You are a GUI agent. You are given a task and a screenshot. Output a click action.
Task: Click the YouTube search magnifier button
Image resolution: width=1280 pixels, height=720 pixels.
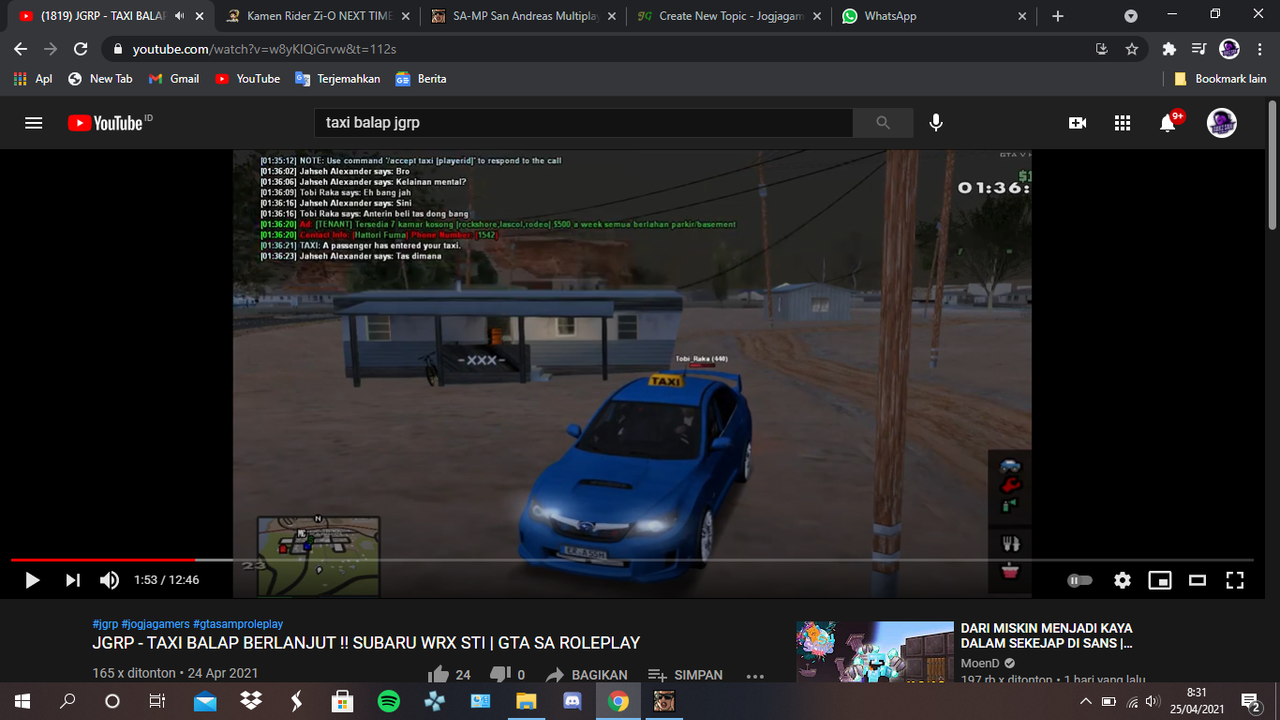(x=883, y=123)
